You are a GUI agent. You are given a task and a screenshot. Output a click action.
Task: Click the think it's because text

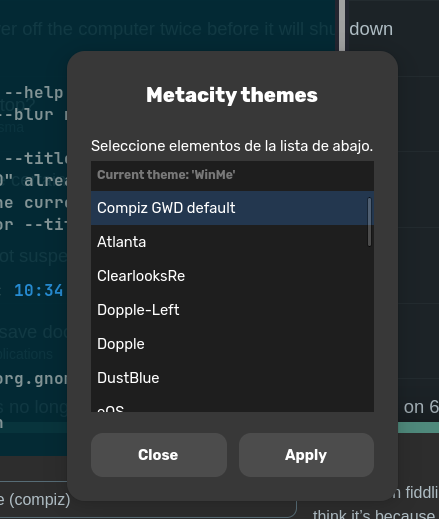click(x=374, y=514)
